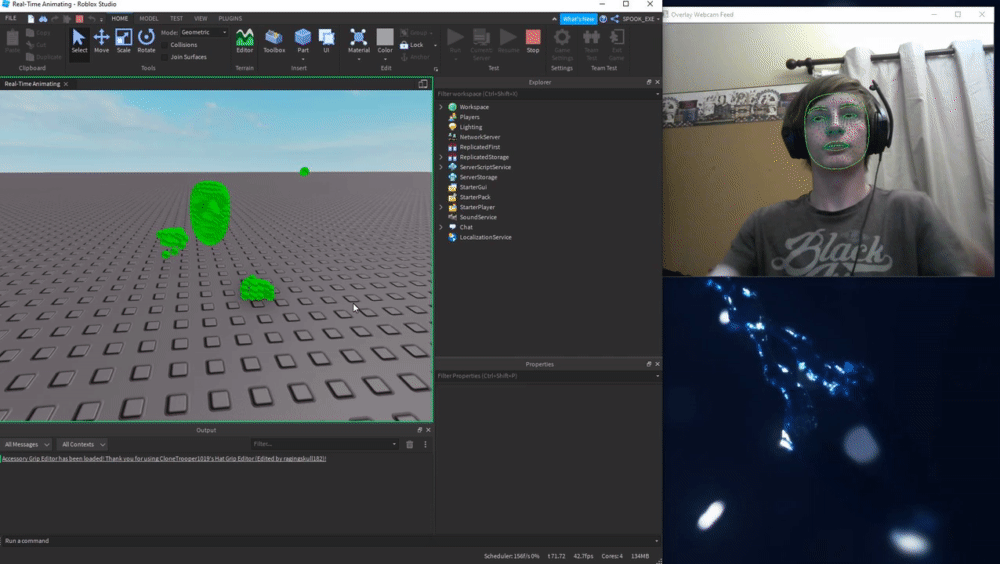Image resolution: width=1000 pixels, height=564 pixels.
Task: Expand the ReplicatedStorage node
Action: pyautogui.click(x=441, y=157)
